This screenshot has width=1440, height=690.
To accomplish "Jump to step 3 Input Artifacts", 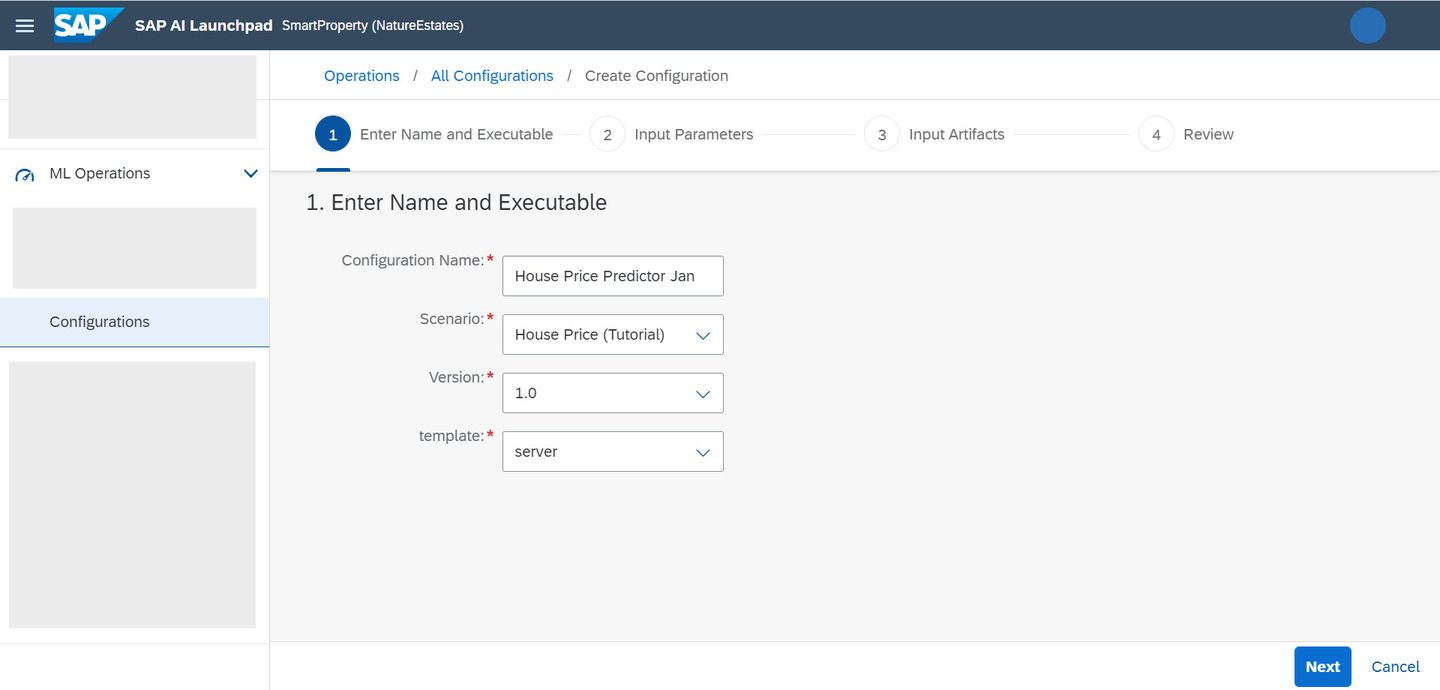I will (x=934, y=134).
